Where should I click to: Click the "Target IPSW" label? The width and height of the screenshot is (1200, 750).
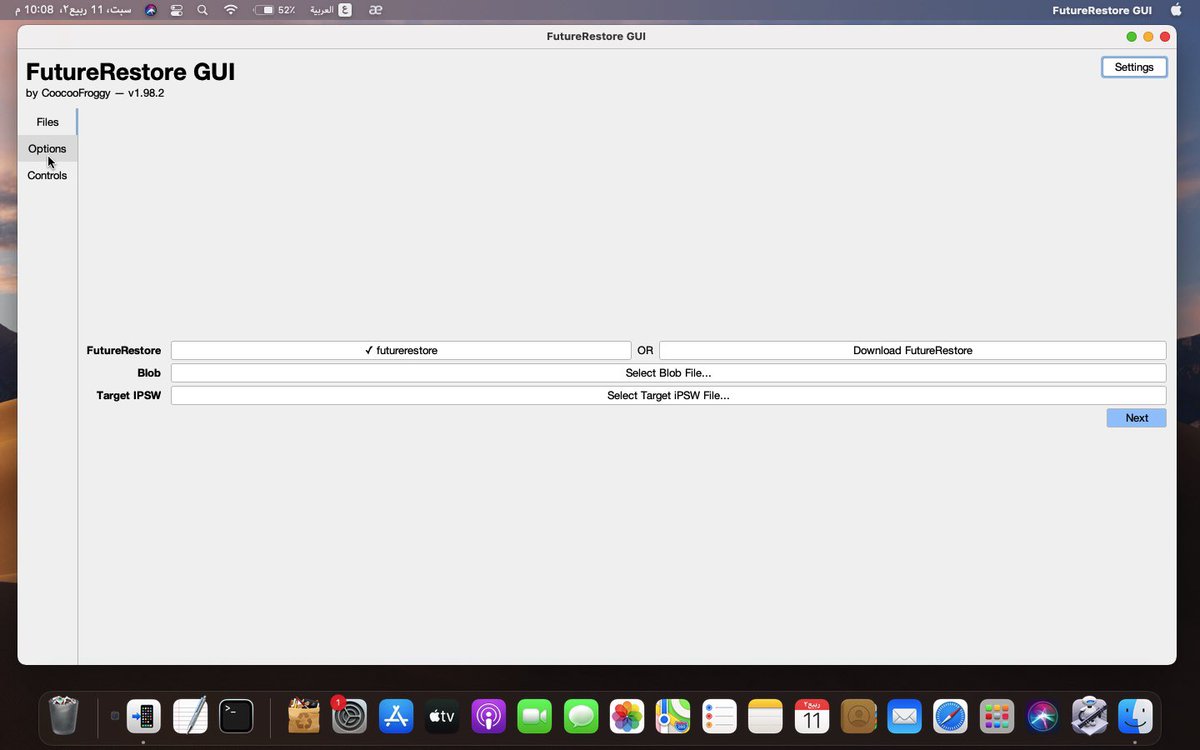click(129, 396)
